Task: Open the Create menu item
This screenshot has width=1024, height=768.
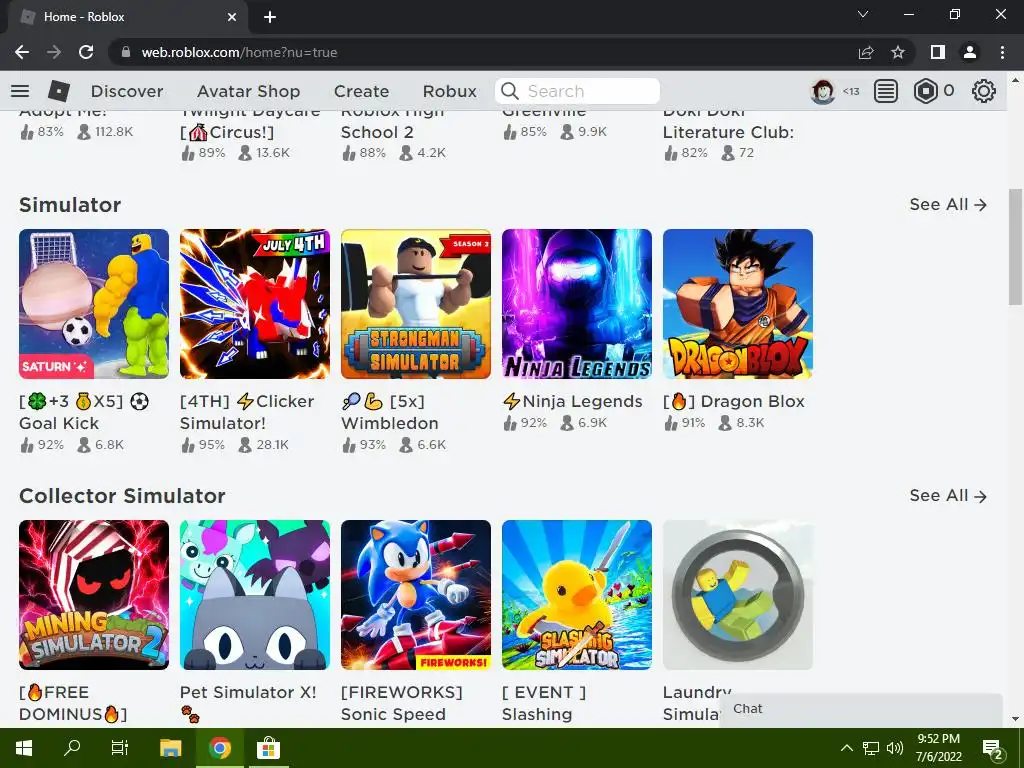Action: [x=361, y=91]
